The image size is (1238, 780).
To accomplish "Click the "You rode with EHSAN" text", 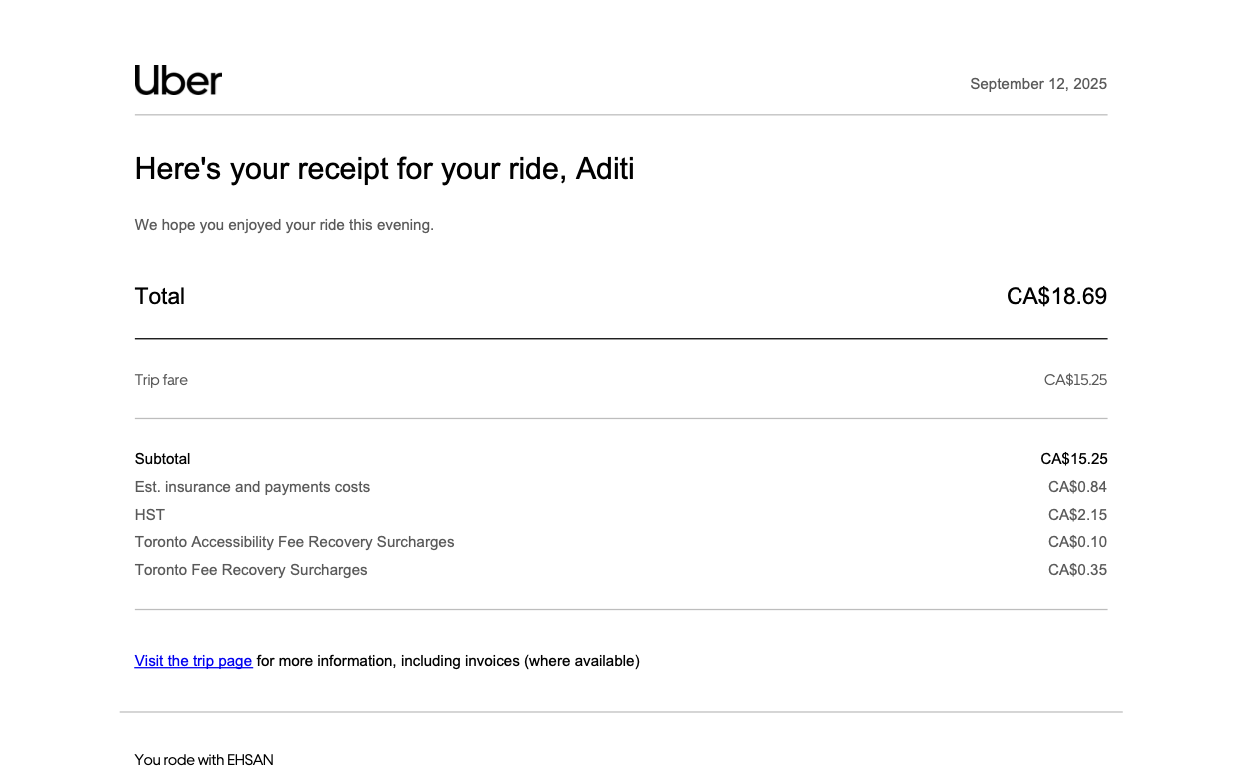I will [204, 760].
